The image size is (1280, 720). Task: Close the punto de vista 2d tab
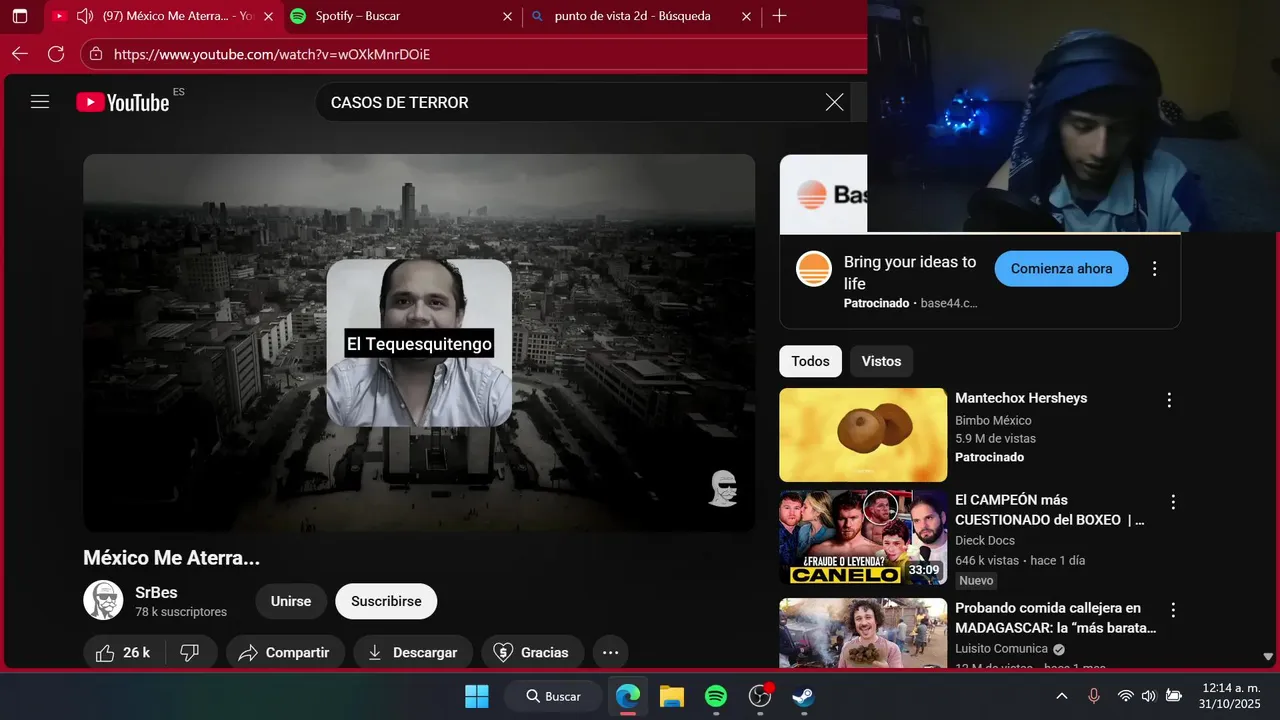746,16
